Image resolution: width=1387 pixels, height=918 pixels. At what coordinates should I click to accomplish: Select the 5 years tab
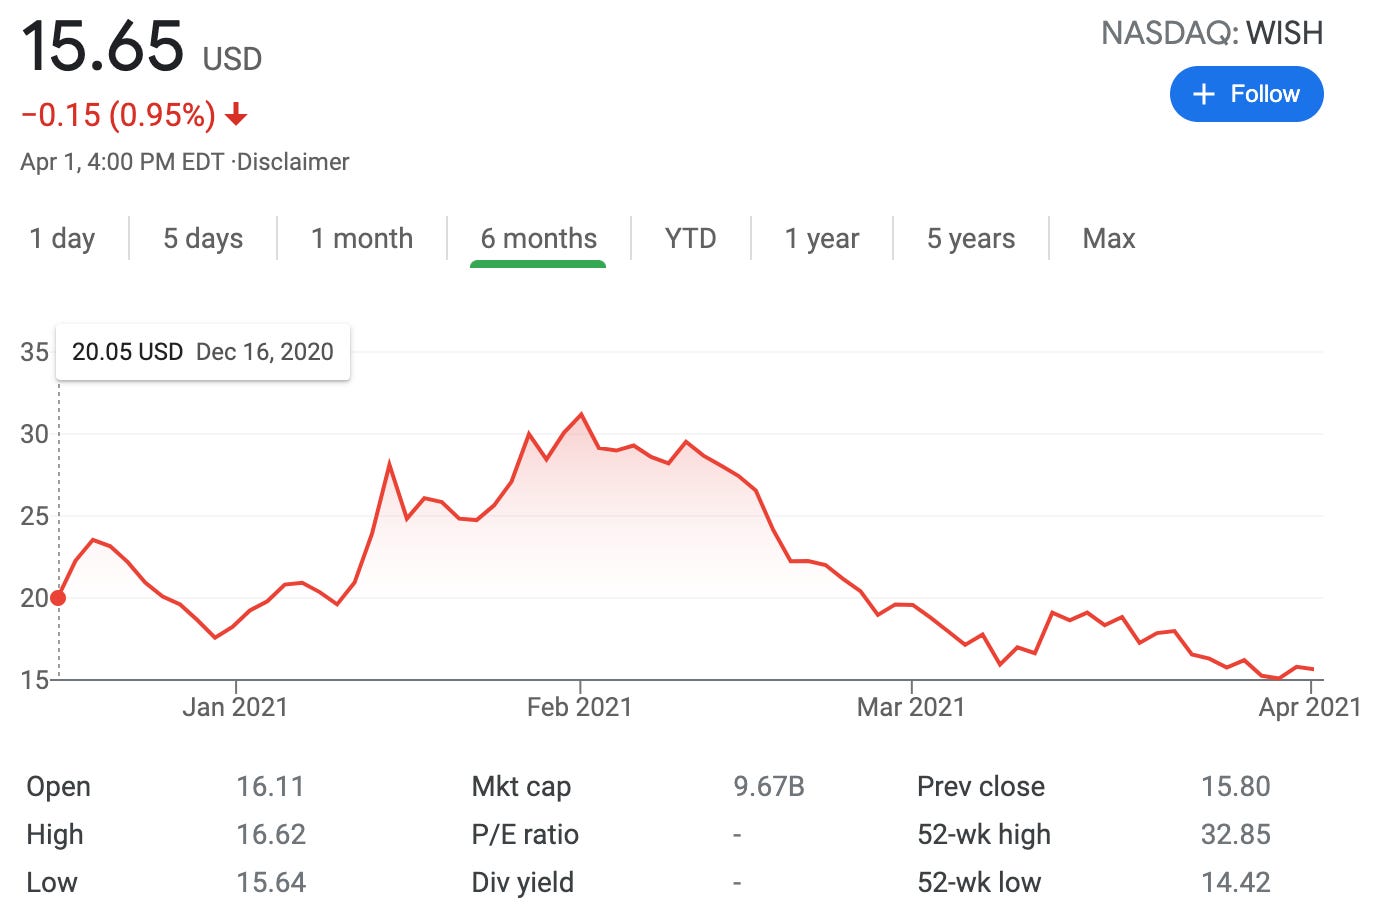(x=971, y=238)
